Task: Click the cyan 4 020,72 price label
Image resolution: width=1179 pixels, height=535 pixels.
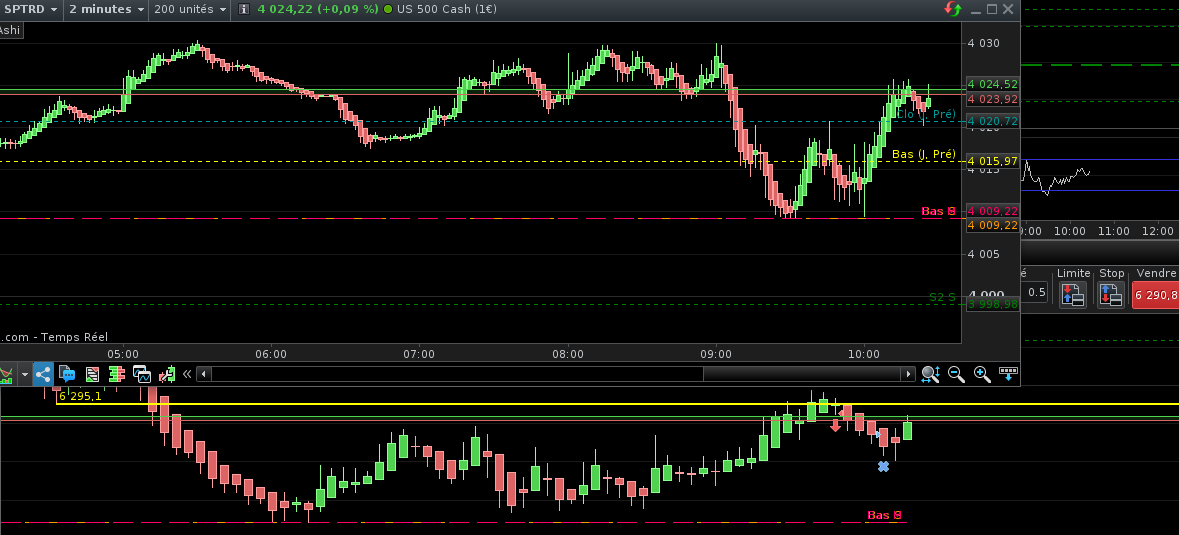Action: 993,121
